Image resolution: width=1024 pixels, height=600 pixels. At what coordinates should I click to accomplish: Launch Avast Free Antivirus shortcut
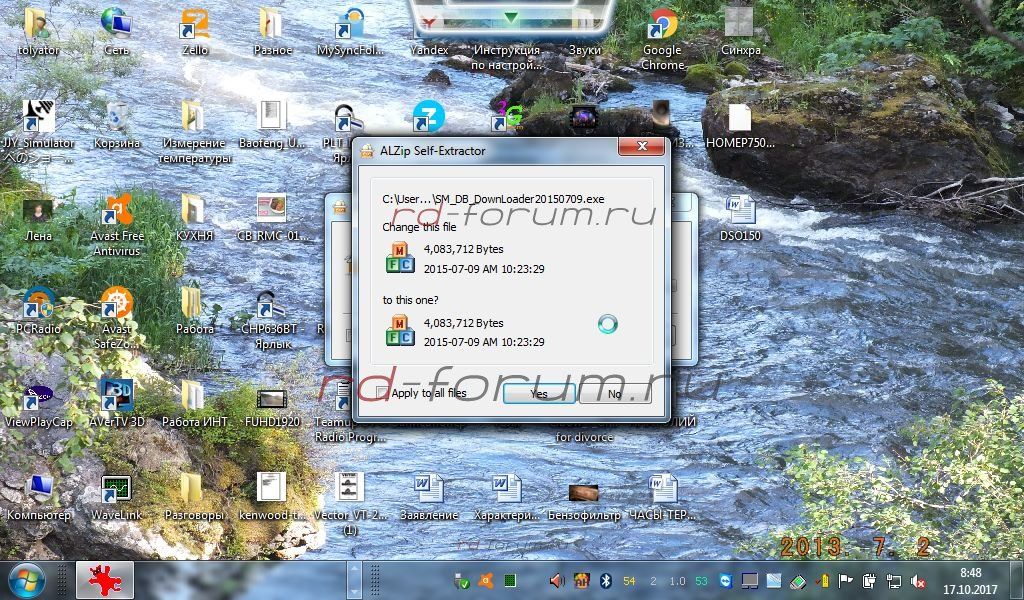[x=117, y=214]
